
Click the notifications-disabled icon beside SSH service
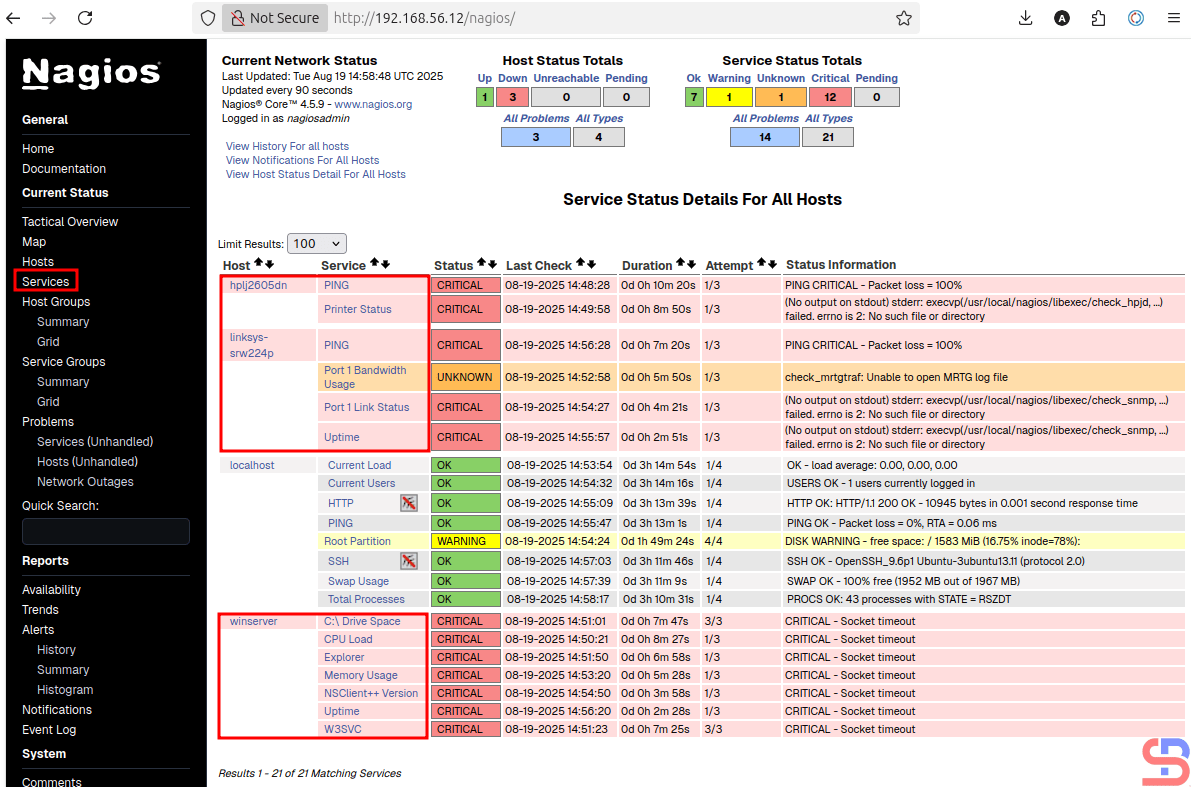(408, 561)
